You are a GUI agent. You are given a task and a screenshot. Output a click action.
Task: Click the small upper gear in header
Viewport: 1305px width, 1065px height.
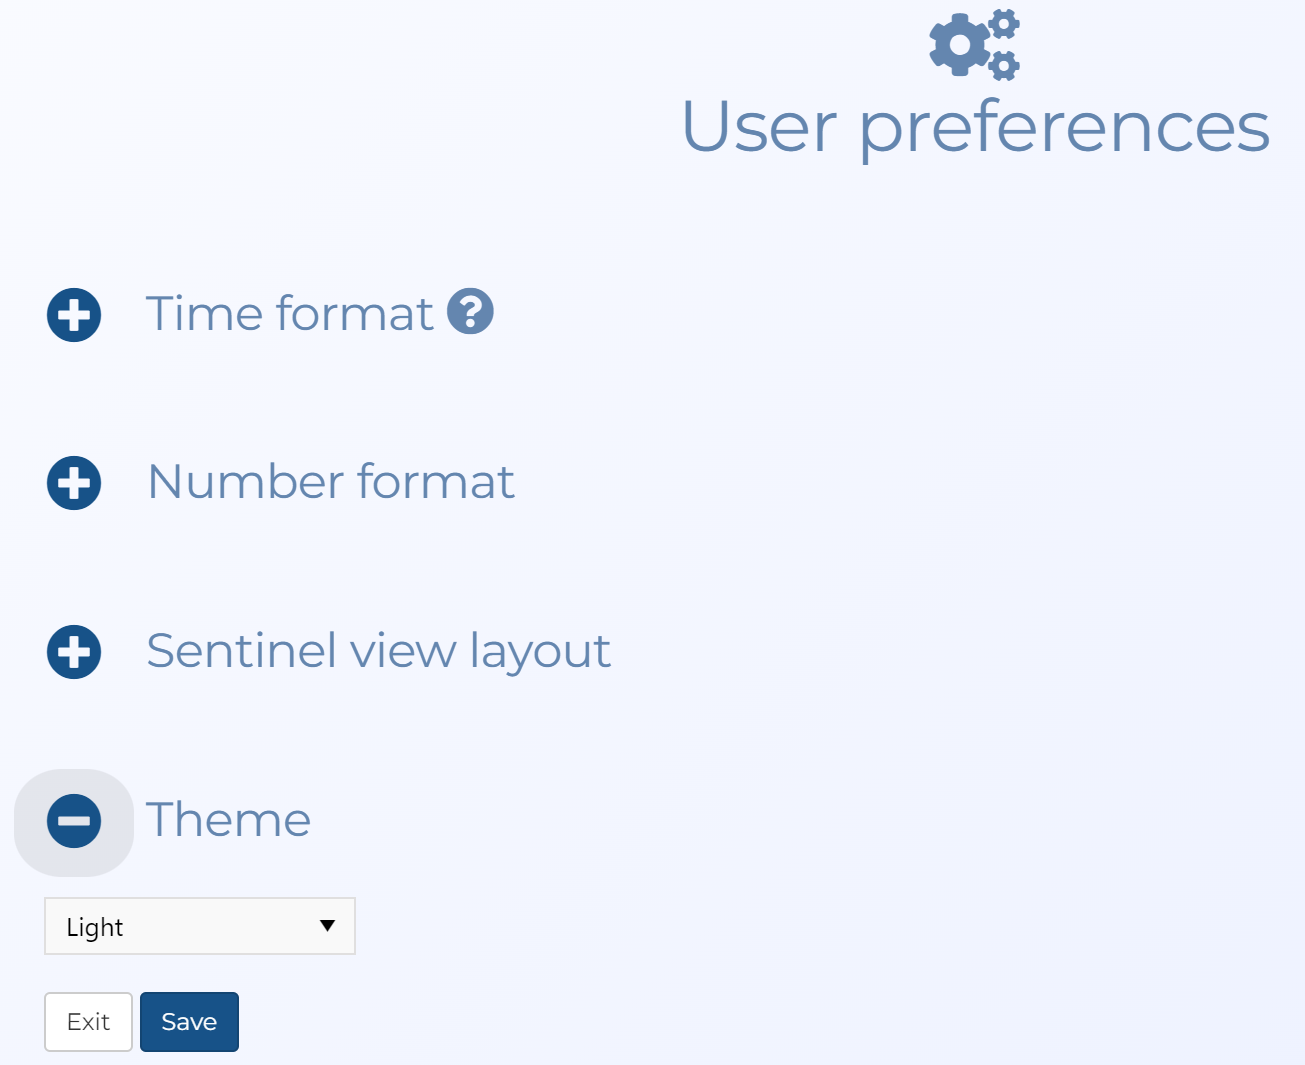click(1004, 23)
